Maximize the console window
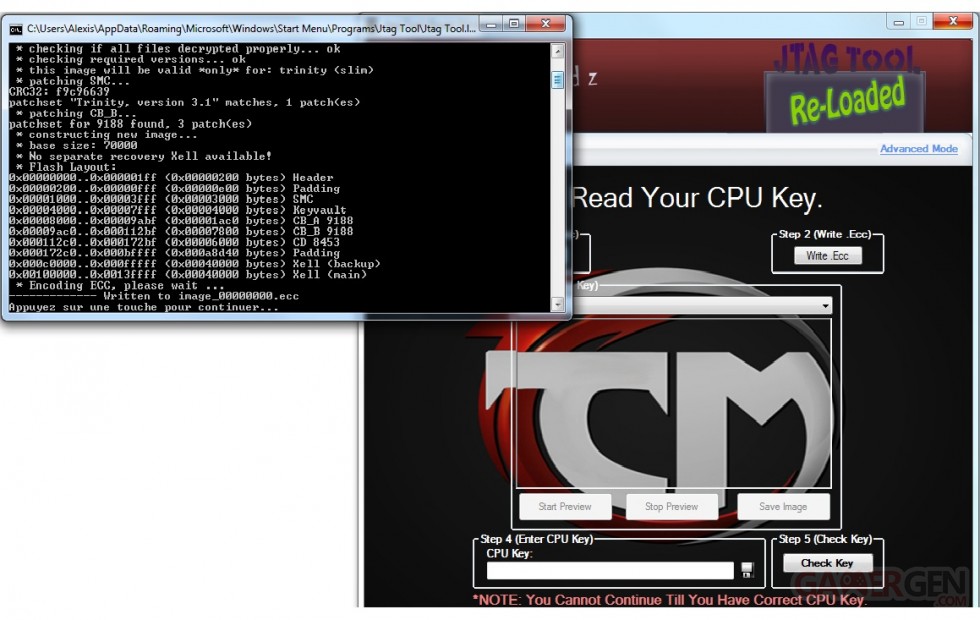 point(514,24)
